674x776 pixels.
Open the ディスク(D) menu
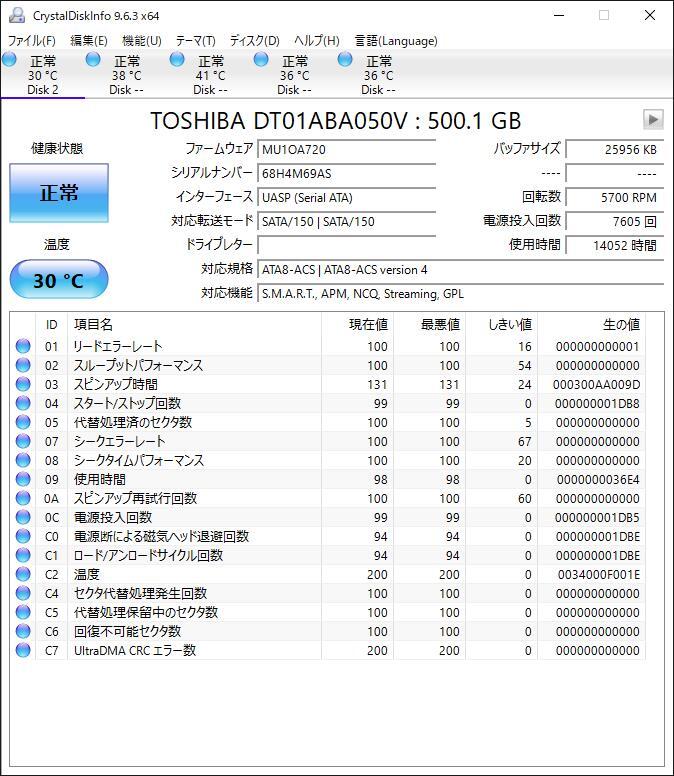pos(255,41)
